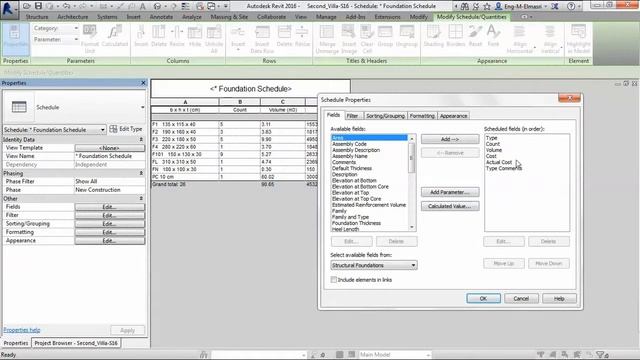This screenshot has width=640, height=360.
Task: Click the Text (A) tool in quick access toolbar
Action: tap(142, 6)
